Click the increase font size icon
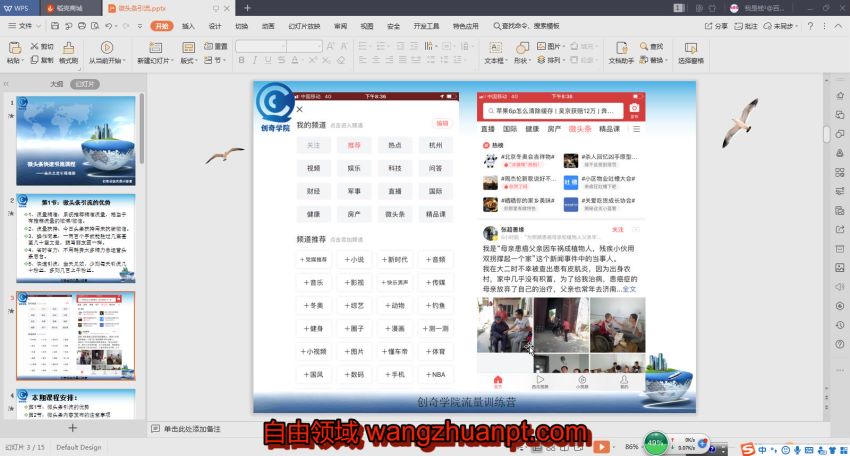This screenshot has height=456, width=850. 330,46
